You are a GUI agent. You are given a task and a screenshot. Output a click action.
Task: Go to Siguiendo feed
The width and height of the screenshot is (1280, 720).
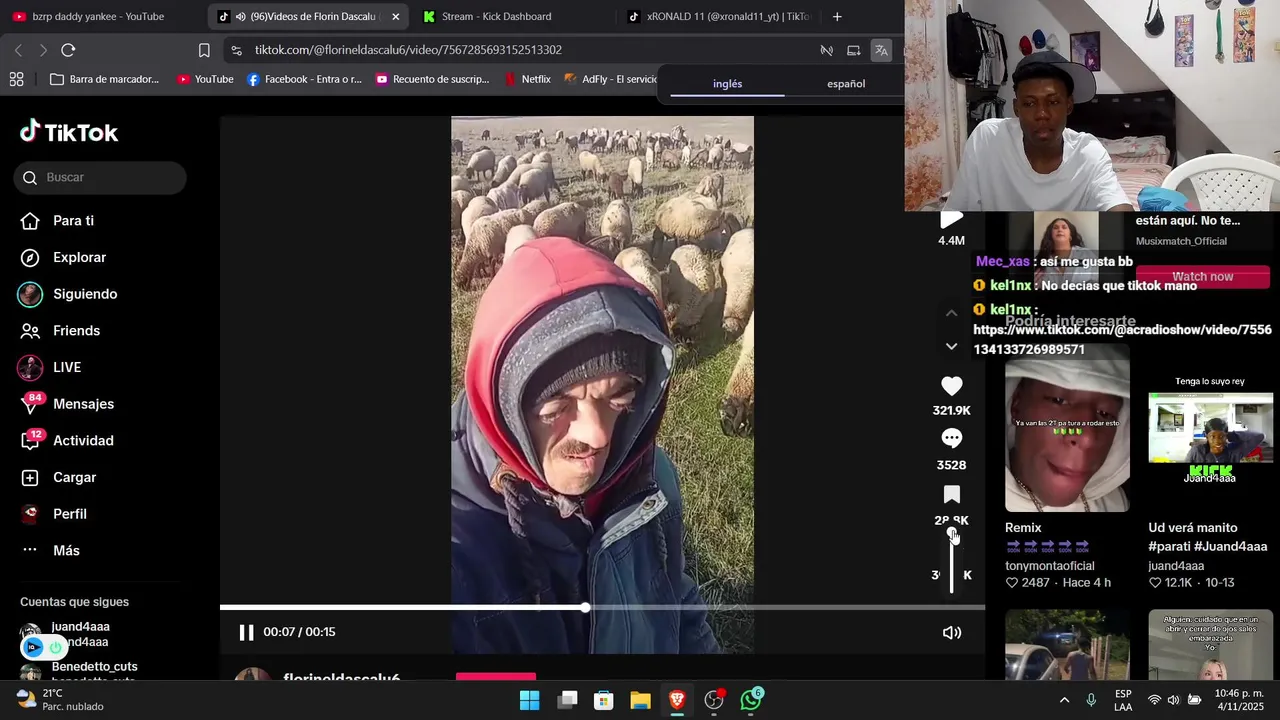coord(68,294)
